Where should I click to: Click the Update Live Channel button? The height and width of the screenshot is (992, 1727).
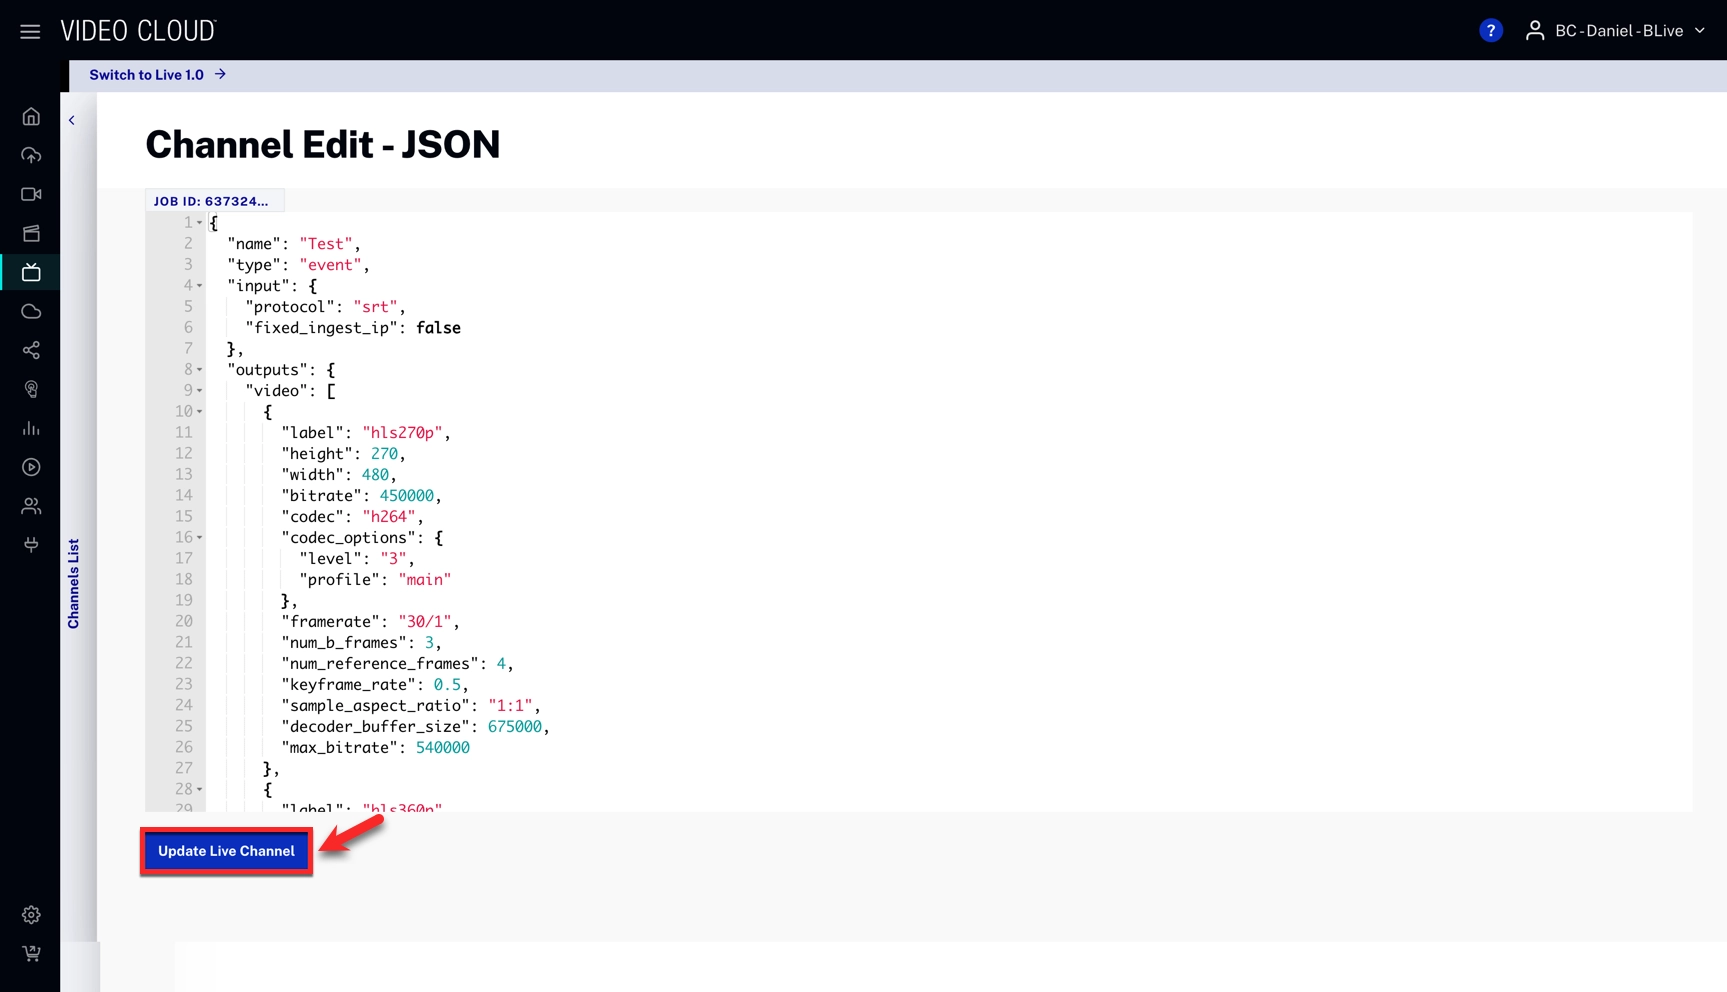(x=226, y=851)
